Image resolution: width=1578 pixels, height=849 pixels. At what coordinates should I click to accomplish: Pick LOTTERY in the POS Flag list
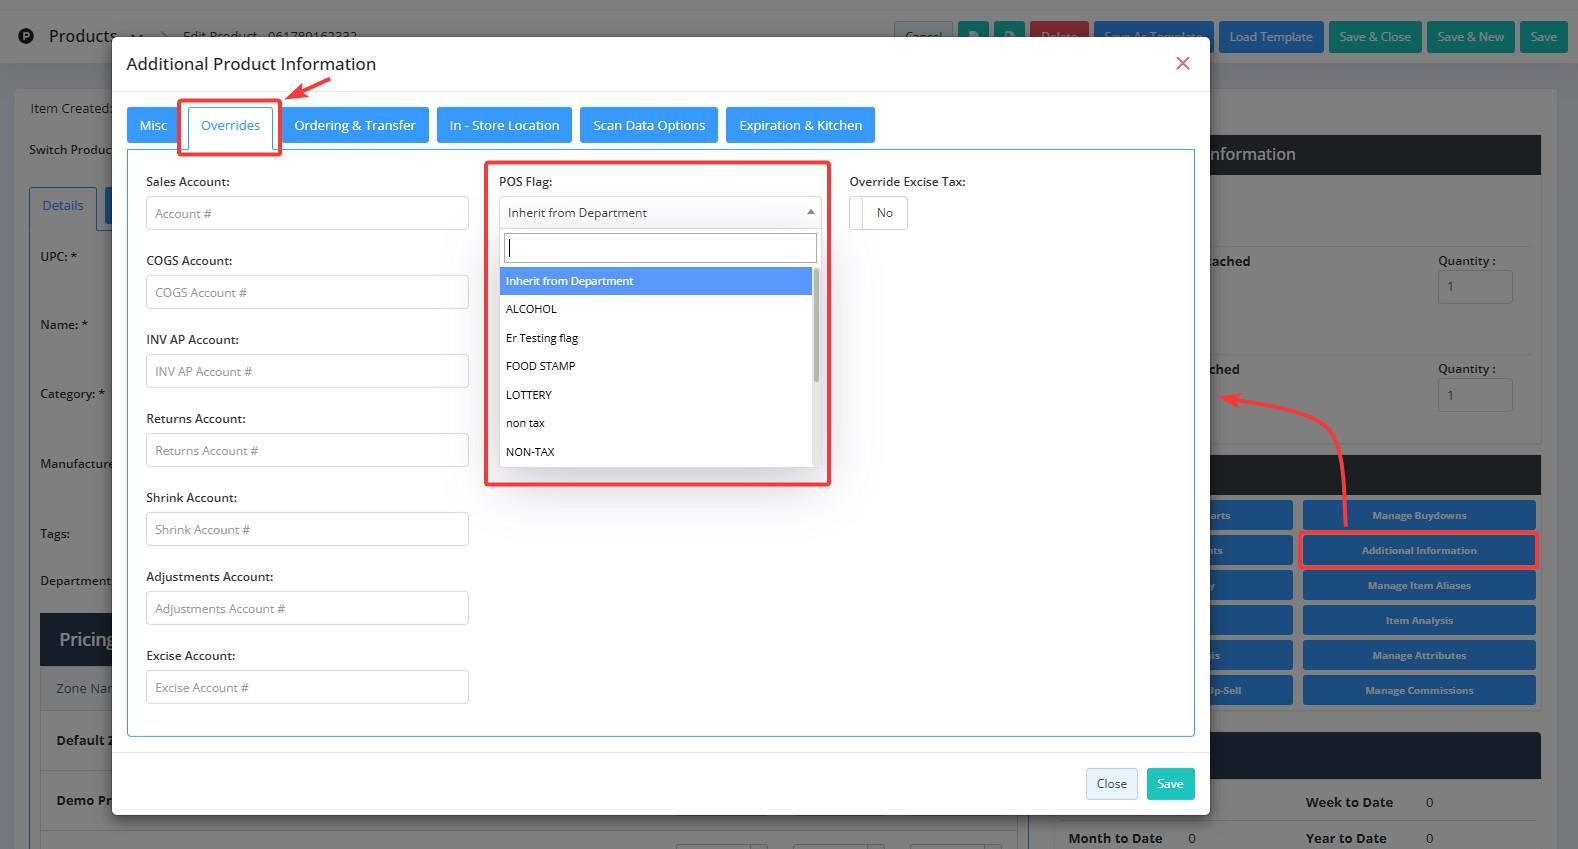pyautogui.click(x=529, y=395)
